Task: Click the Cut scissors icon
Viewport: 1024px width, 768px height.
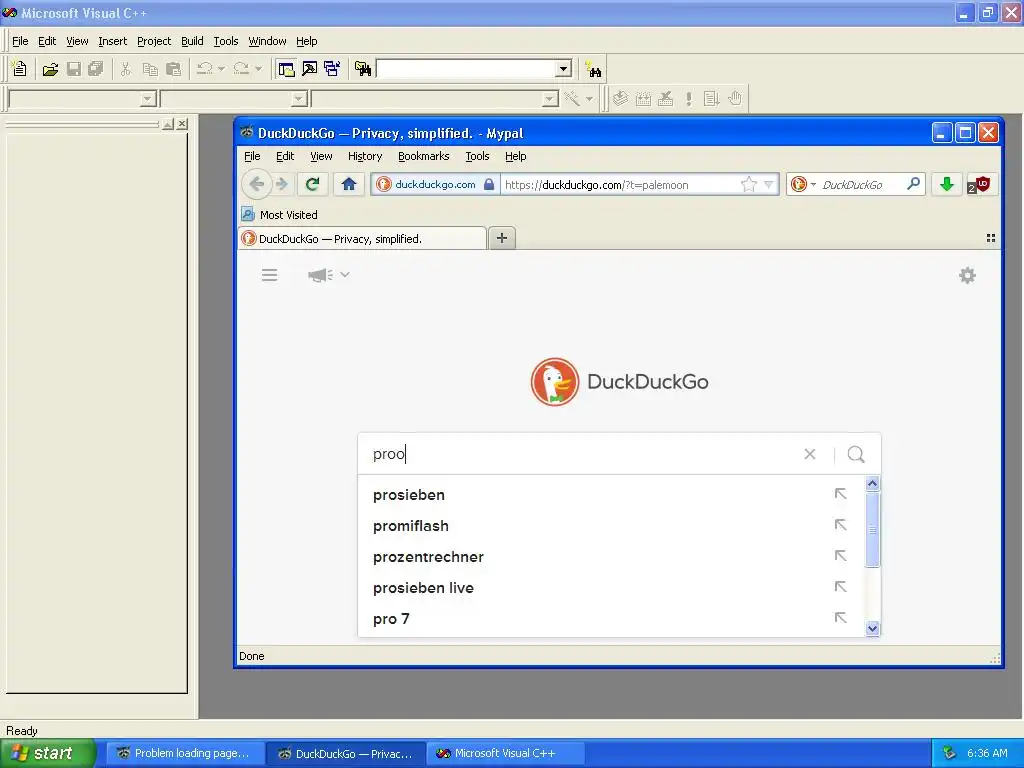Action: pyautogui.click(x=125, y=69)
